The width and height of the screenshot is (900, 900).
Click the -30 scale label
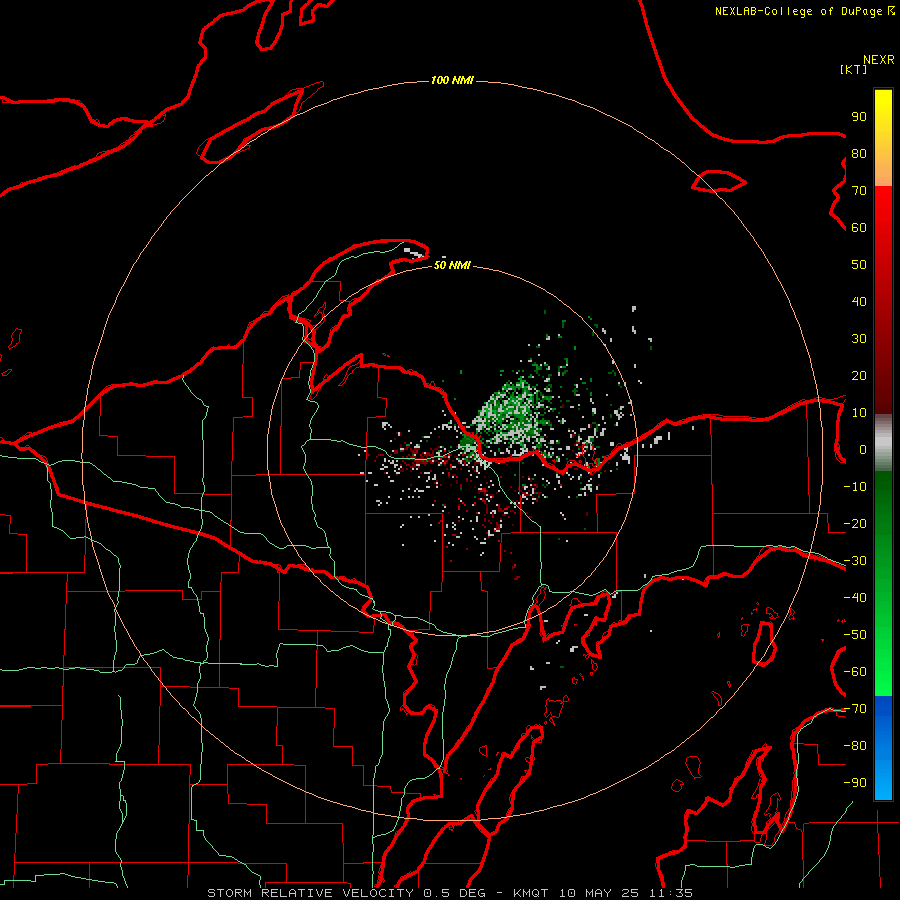855,561
